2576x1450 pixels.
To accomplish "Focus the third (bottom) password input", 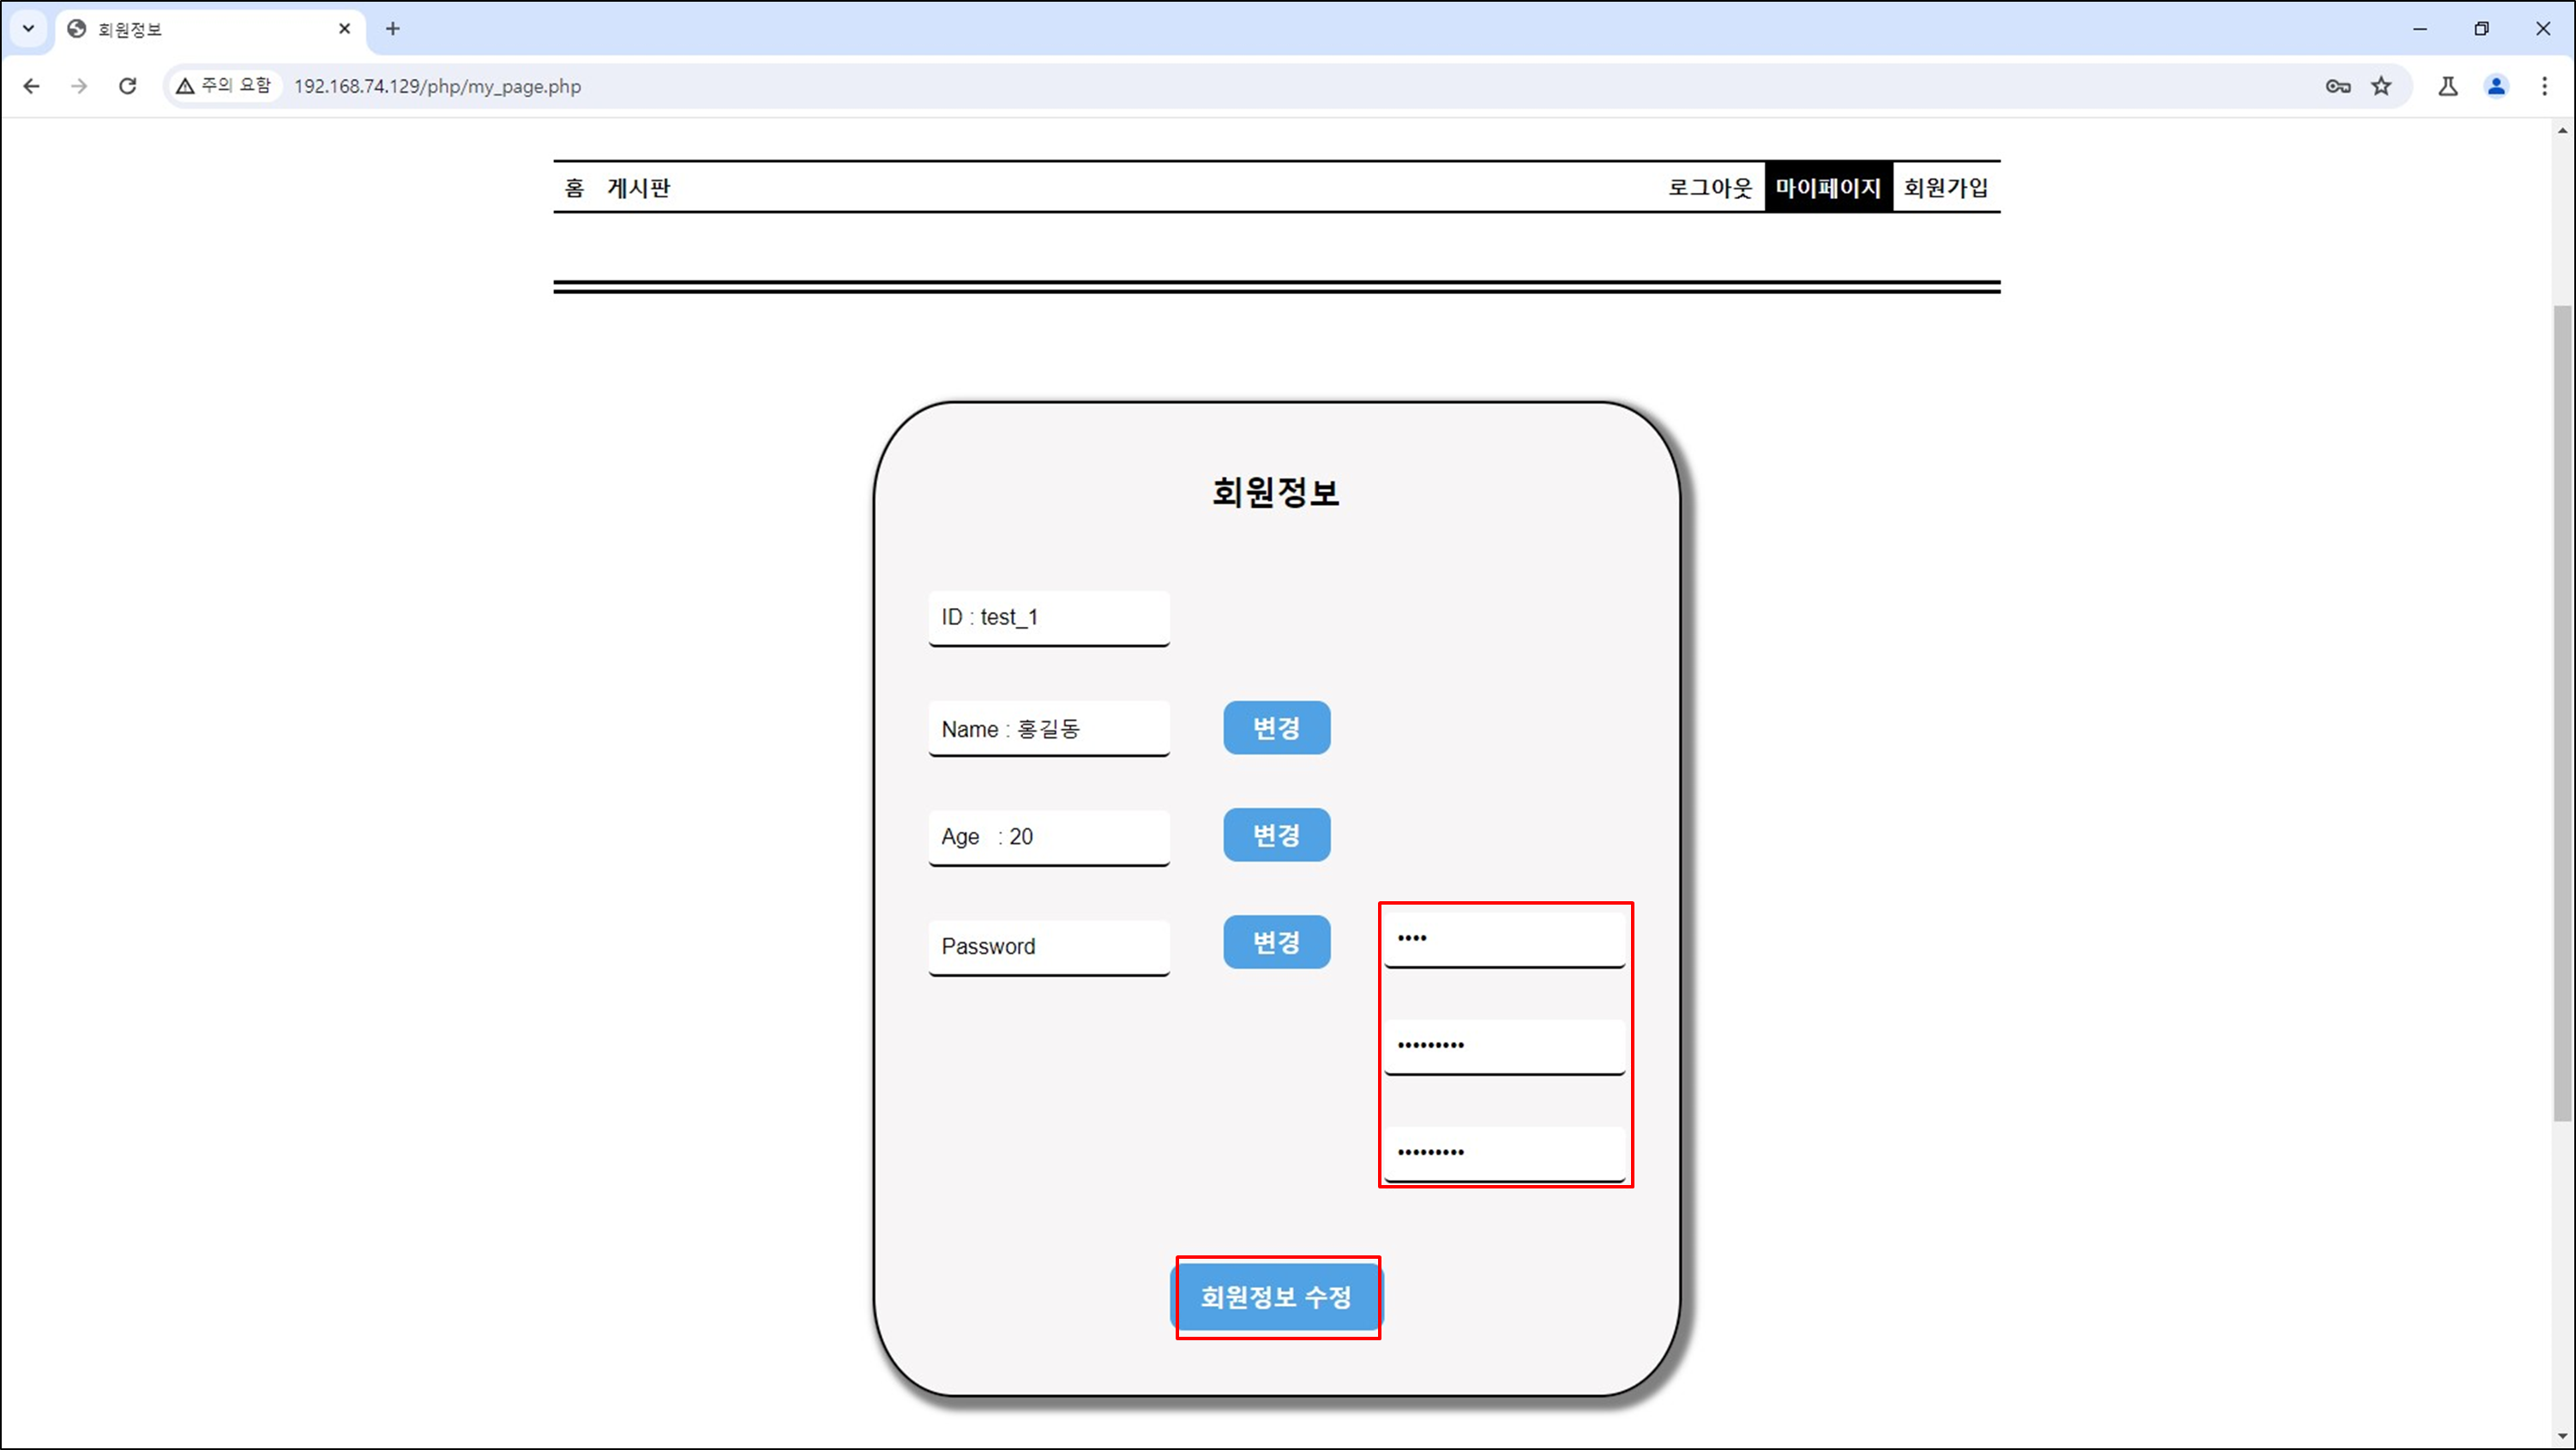I will [x=1505, y=1153].
